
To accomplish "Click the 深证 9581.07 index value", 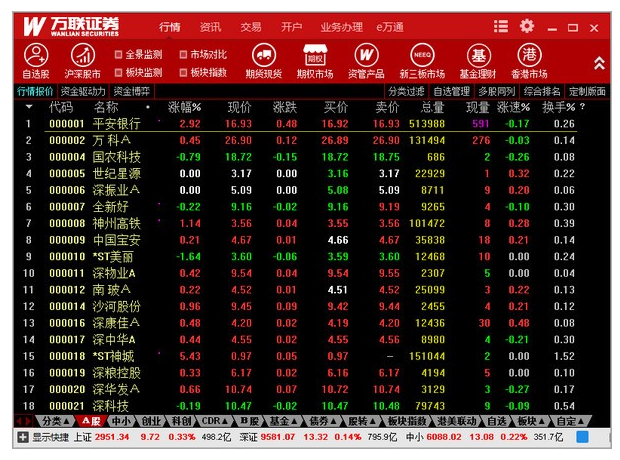I will (277, 437).
